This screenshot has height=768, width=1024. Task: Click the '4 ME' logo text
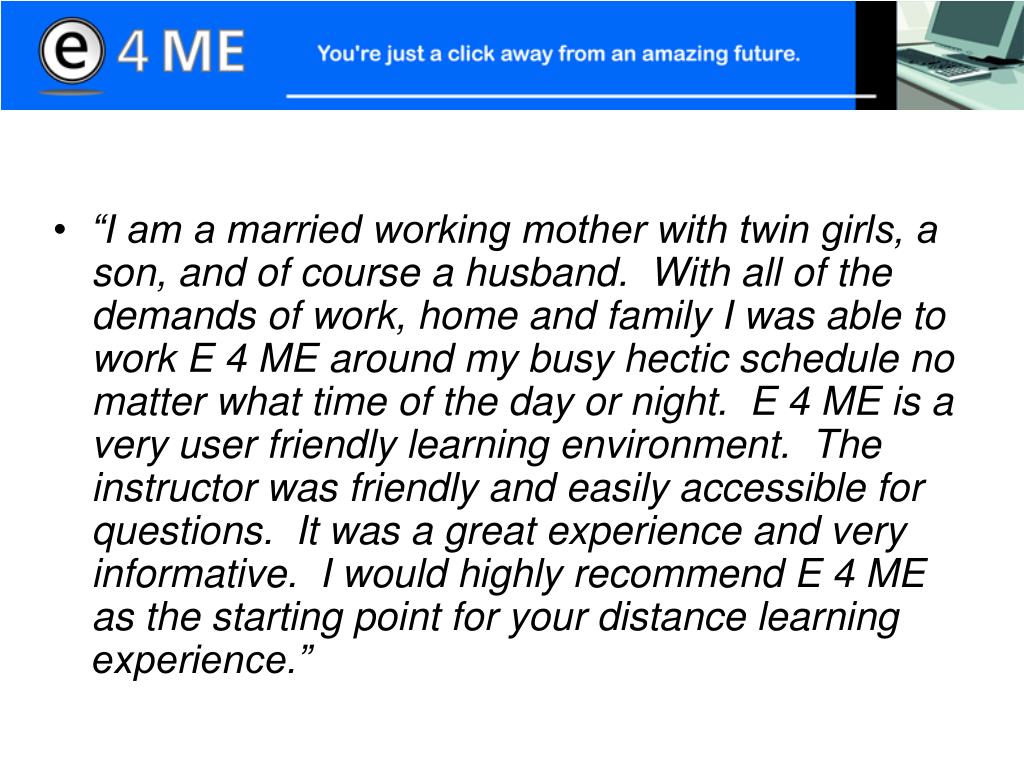coord(181,51)
